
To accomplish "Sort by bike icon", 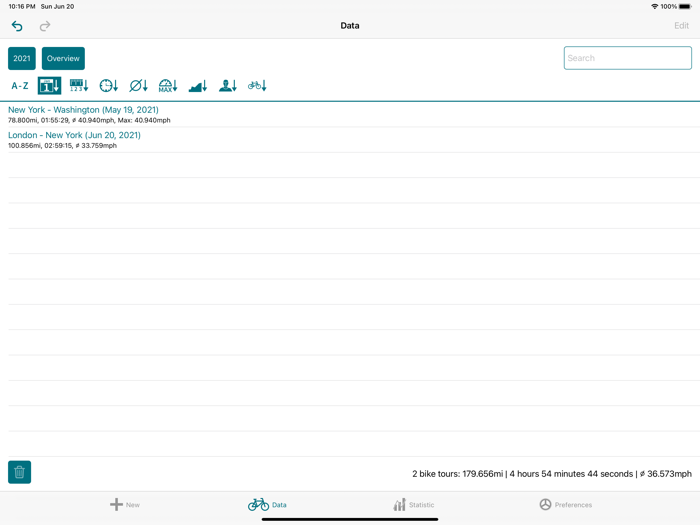I will [x=257, y=86].
